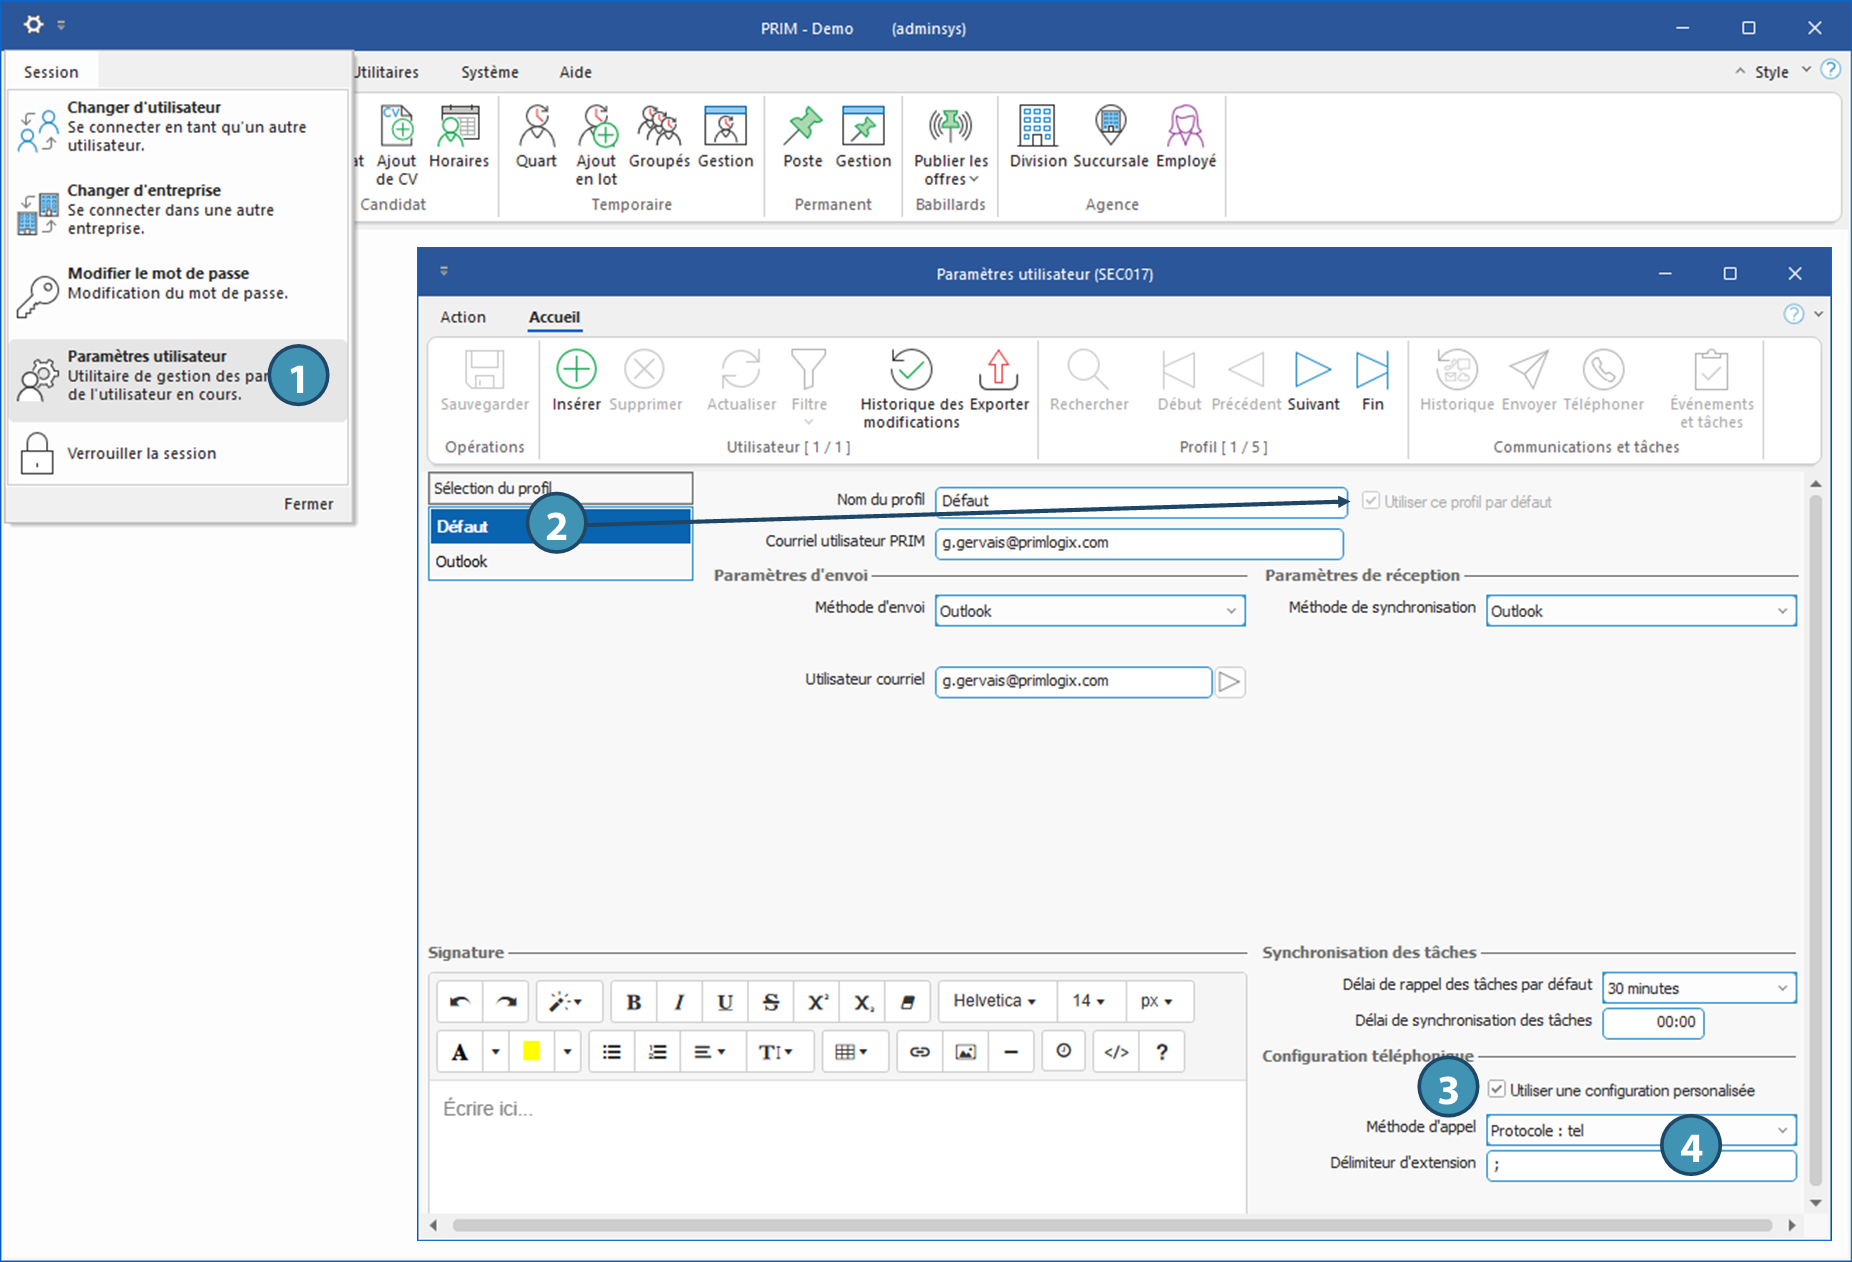Expand the Méthode d'envoi dropdown
The image size is (1852, 1262).
coord(1231,611)
